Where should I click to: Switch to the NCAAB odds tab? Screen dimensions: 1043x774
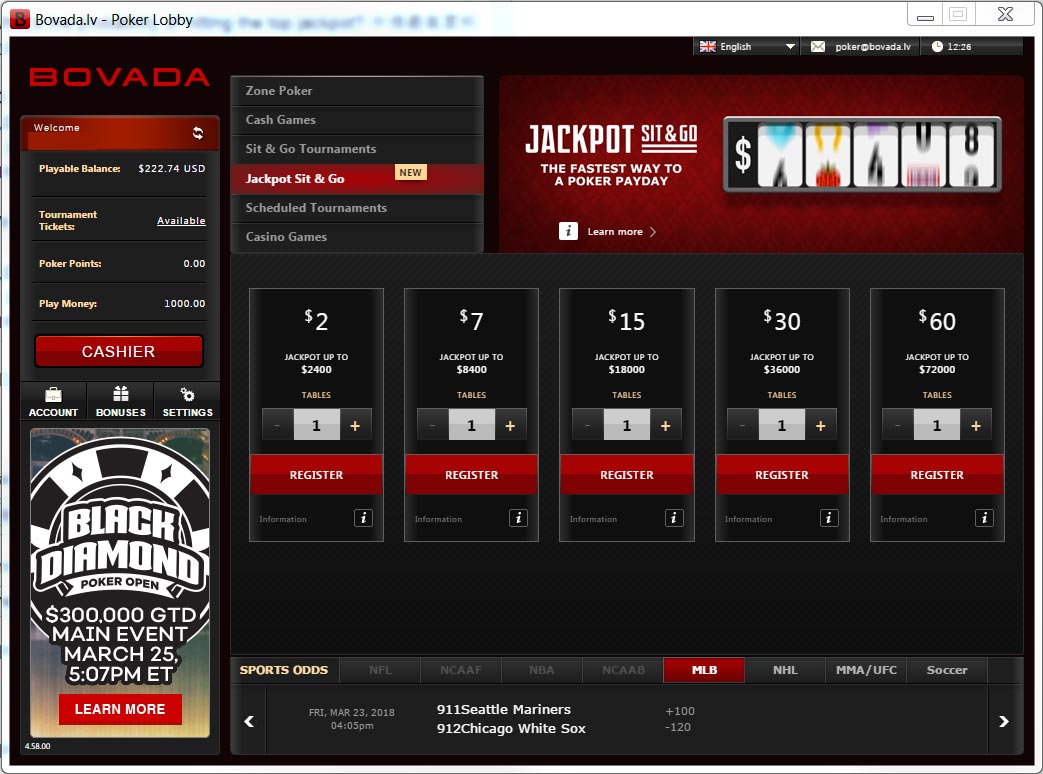coord(623,670)
